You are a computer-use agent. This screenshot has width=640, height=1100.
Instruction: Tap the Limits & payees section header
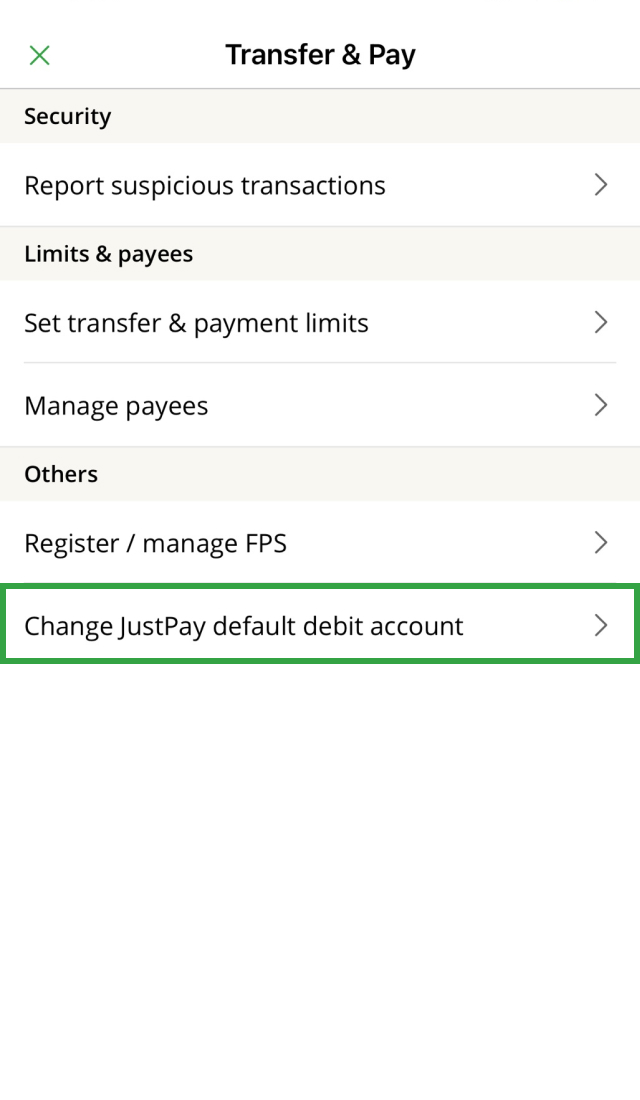click(x=108, y=254)
